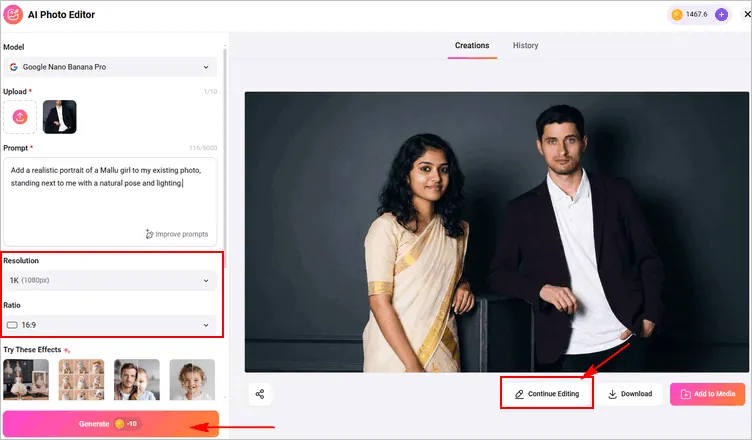This screenshot has height=440, width=752.
Task: Click the share icon below the image
Action: click(x=260, y=394)
